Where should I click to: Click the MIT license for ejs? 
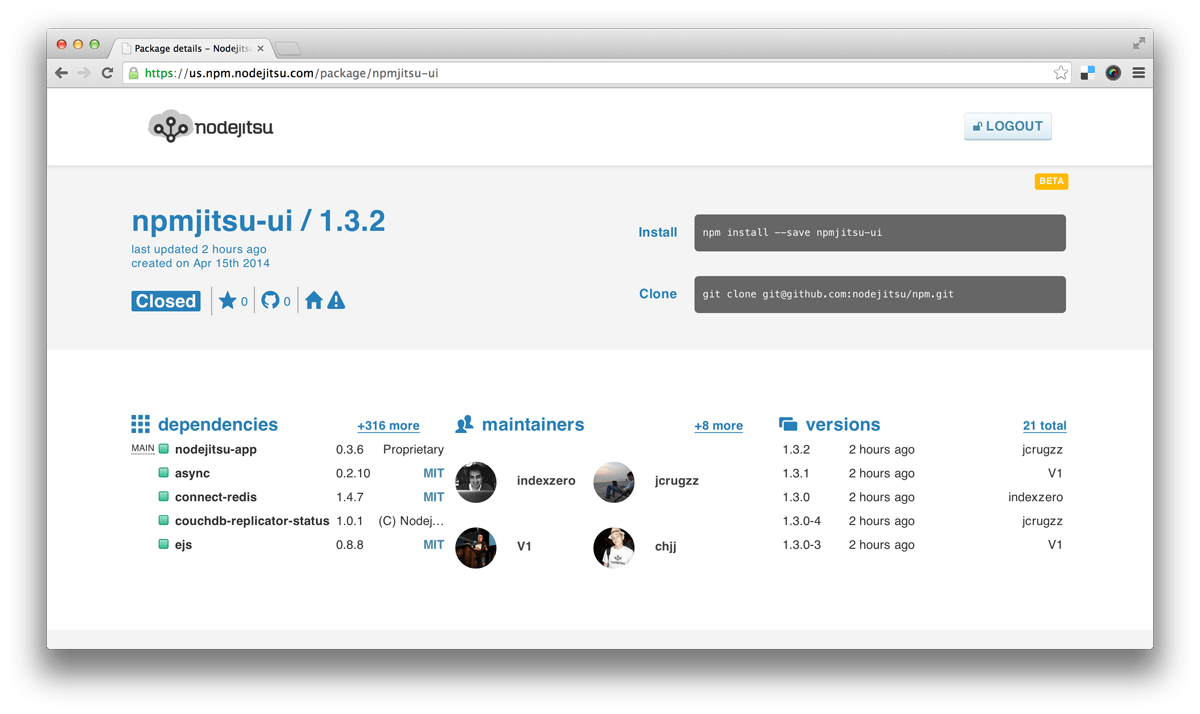(433, 545)
